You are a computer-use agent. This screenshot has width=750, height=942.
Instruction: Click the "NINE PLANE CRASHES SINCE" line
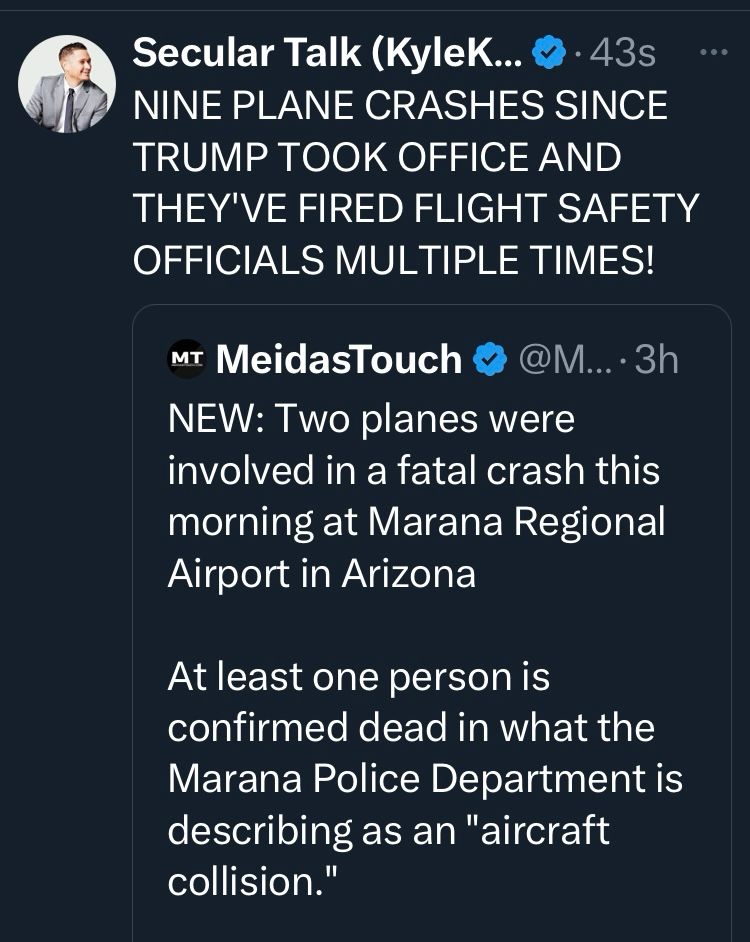(x=400, y=105)
